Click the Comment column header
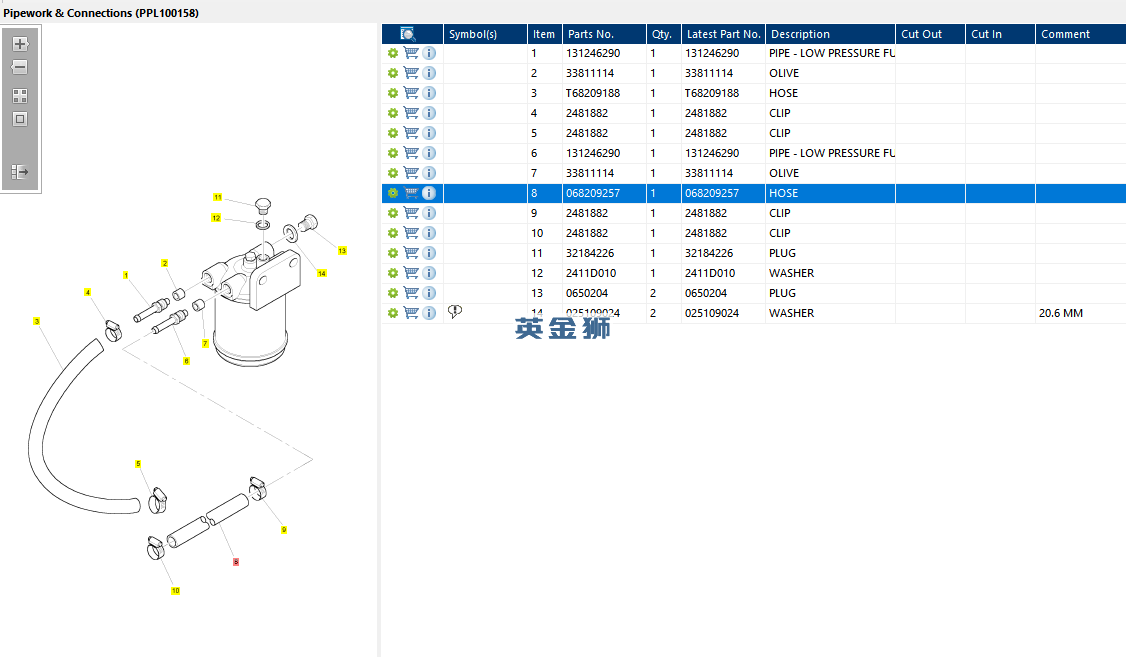The image size is (1126, 657). (1081, 34)
